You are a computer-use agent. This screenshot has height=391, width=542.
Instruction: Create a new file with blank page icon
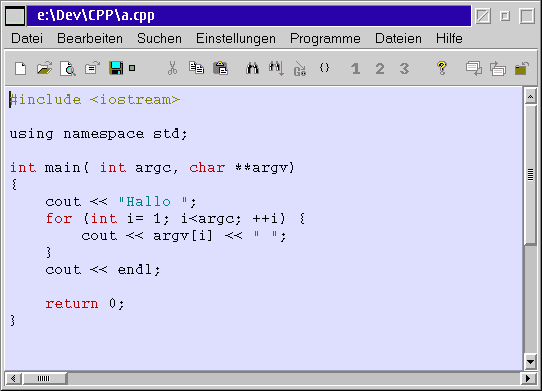(x=20, y=68)
